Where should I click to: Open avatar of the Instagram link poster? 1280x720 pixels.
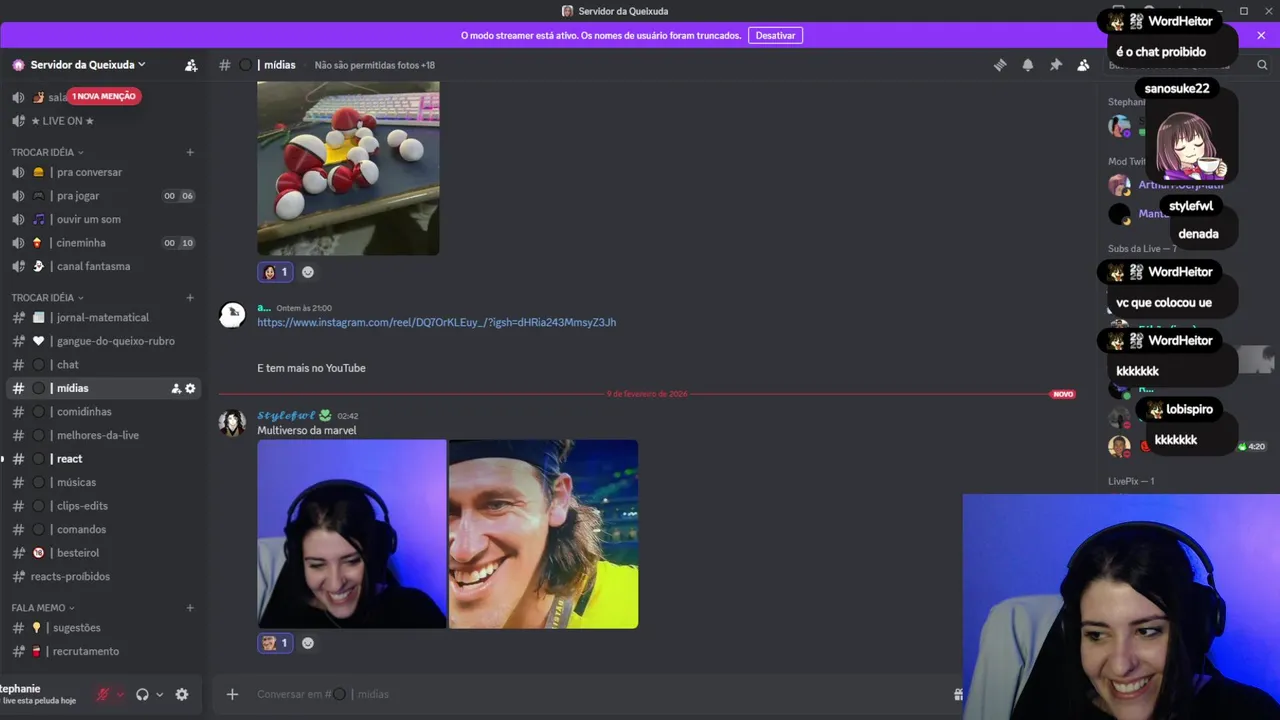click(233, 315)
